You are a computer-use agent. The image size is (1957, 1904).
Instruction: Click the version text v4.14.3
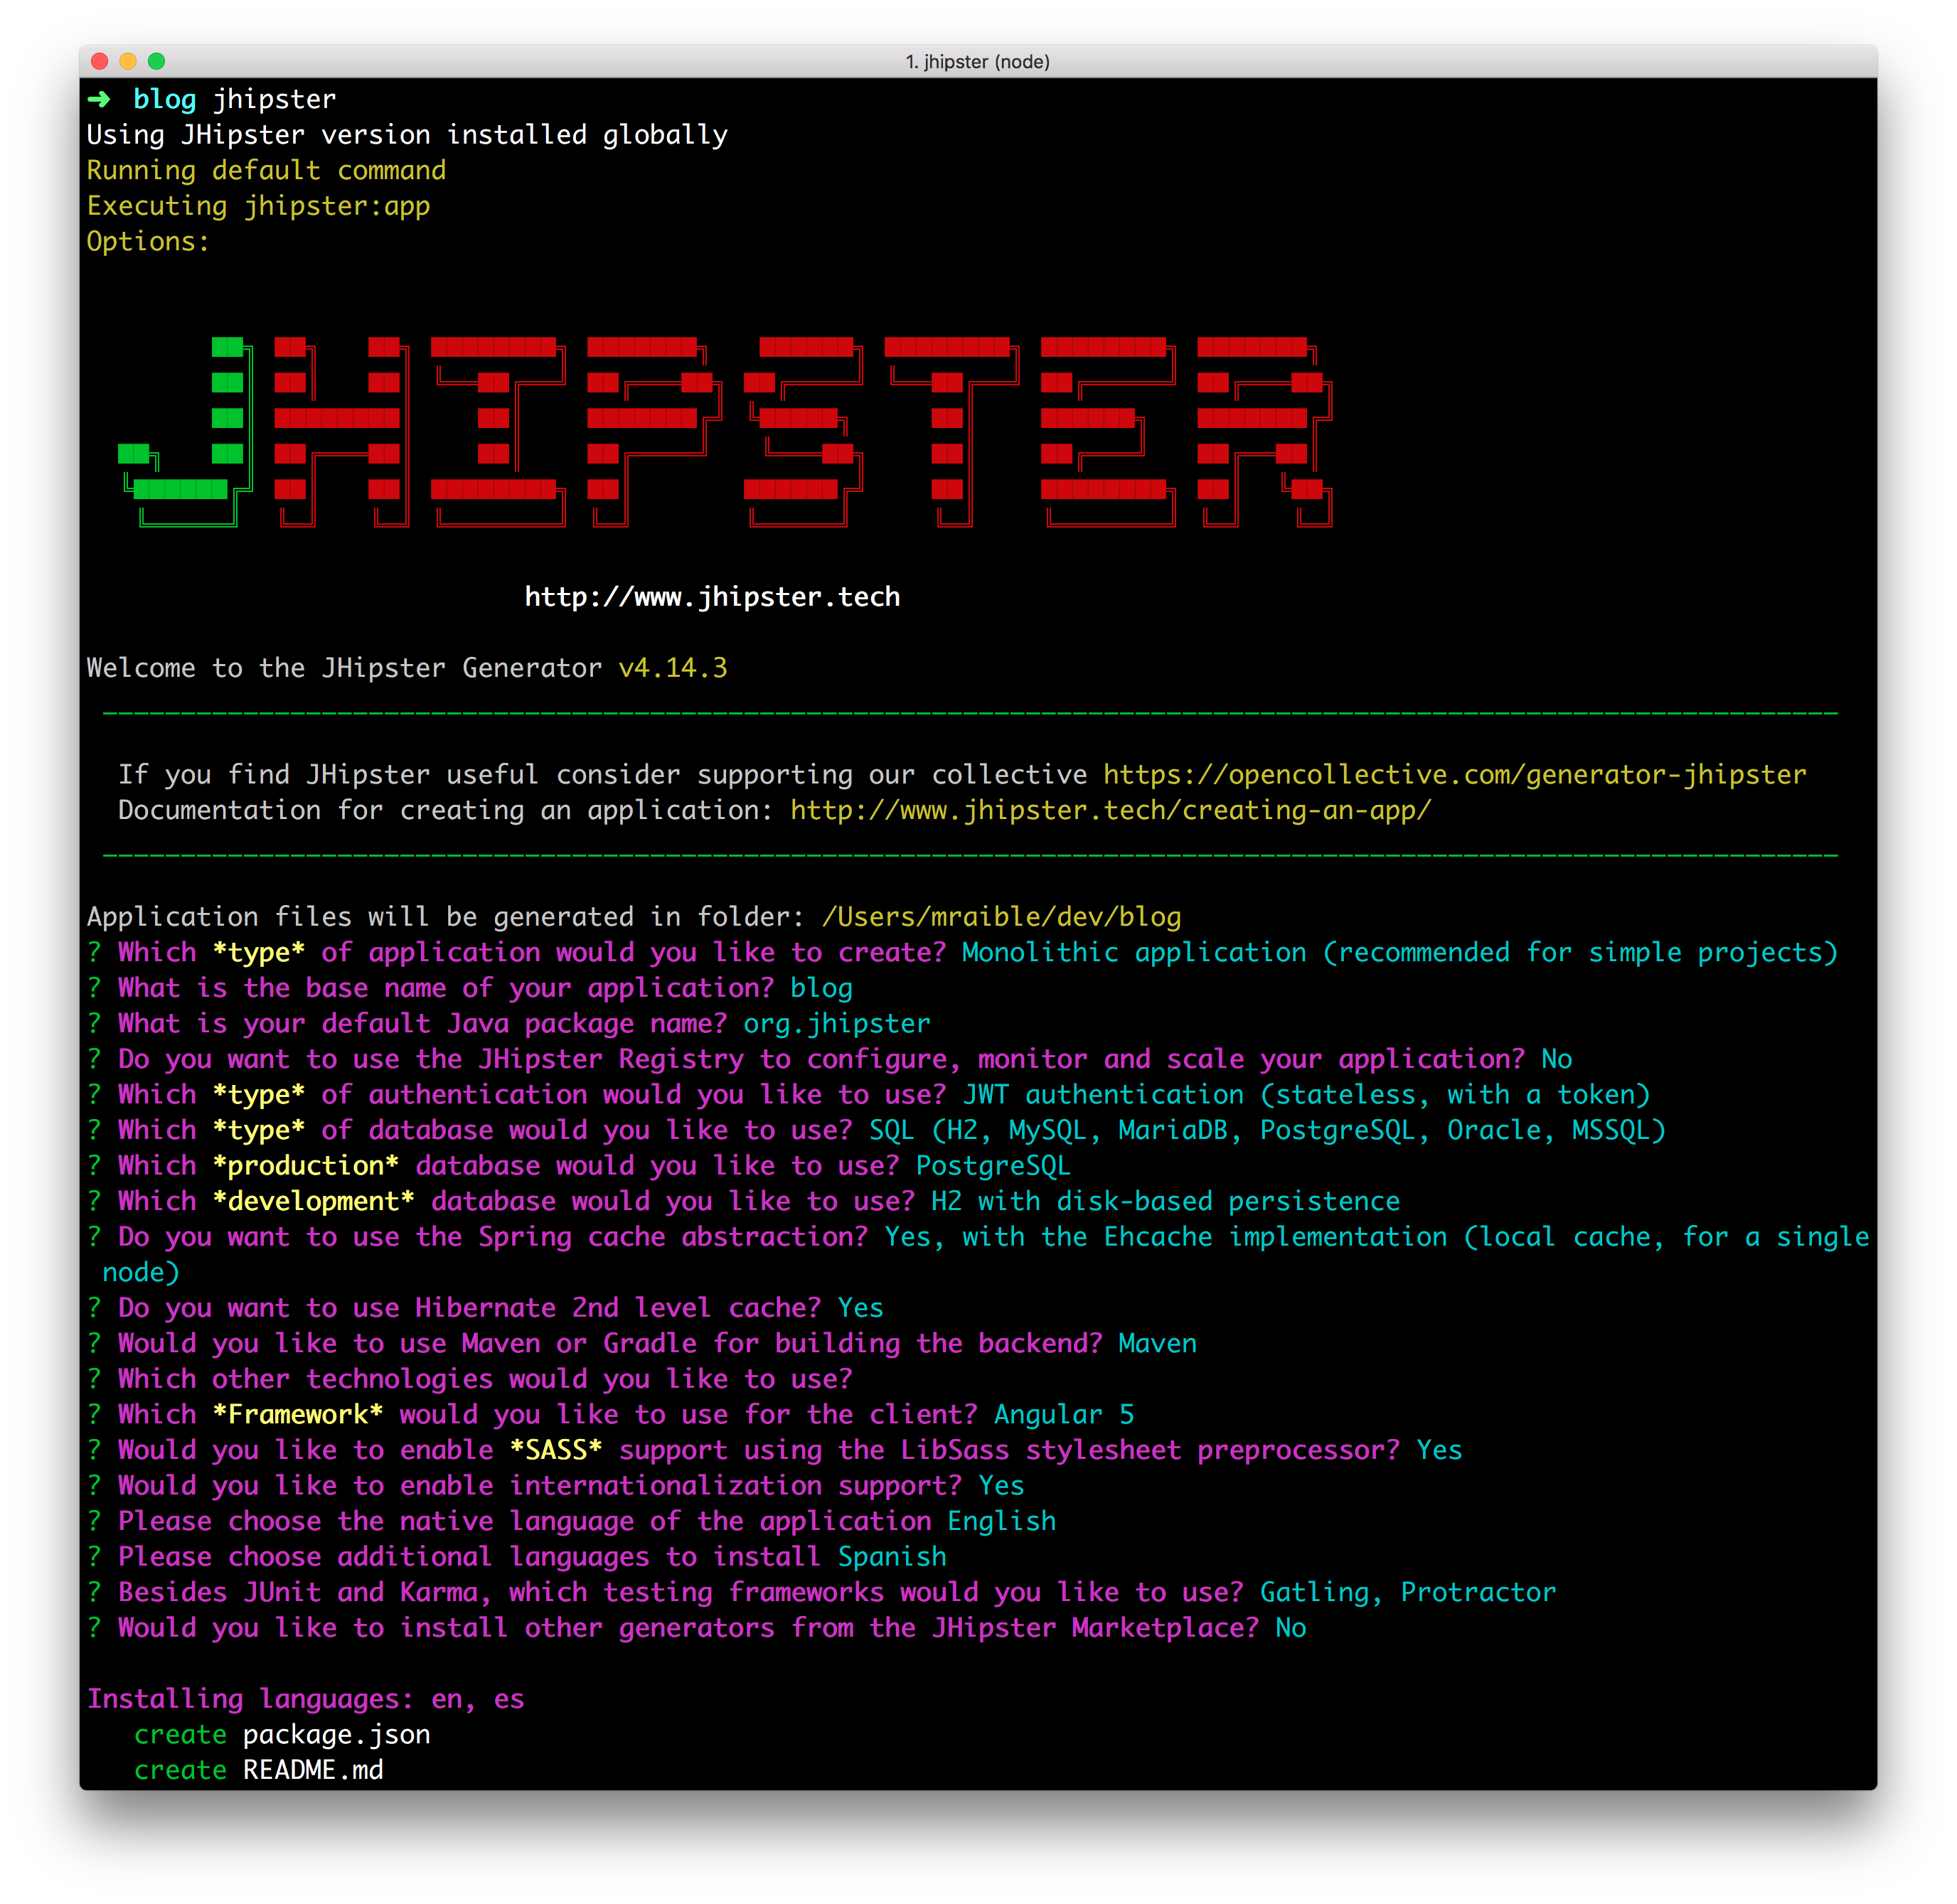click(672, 668)
